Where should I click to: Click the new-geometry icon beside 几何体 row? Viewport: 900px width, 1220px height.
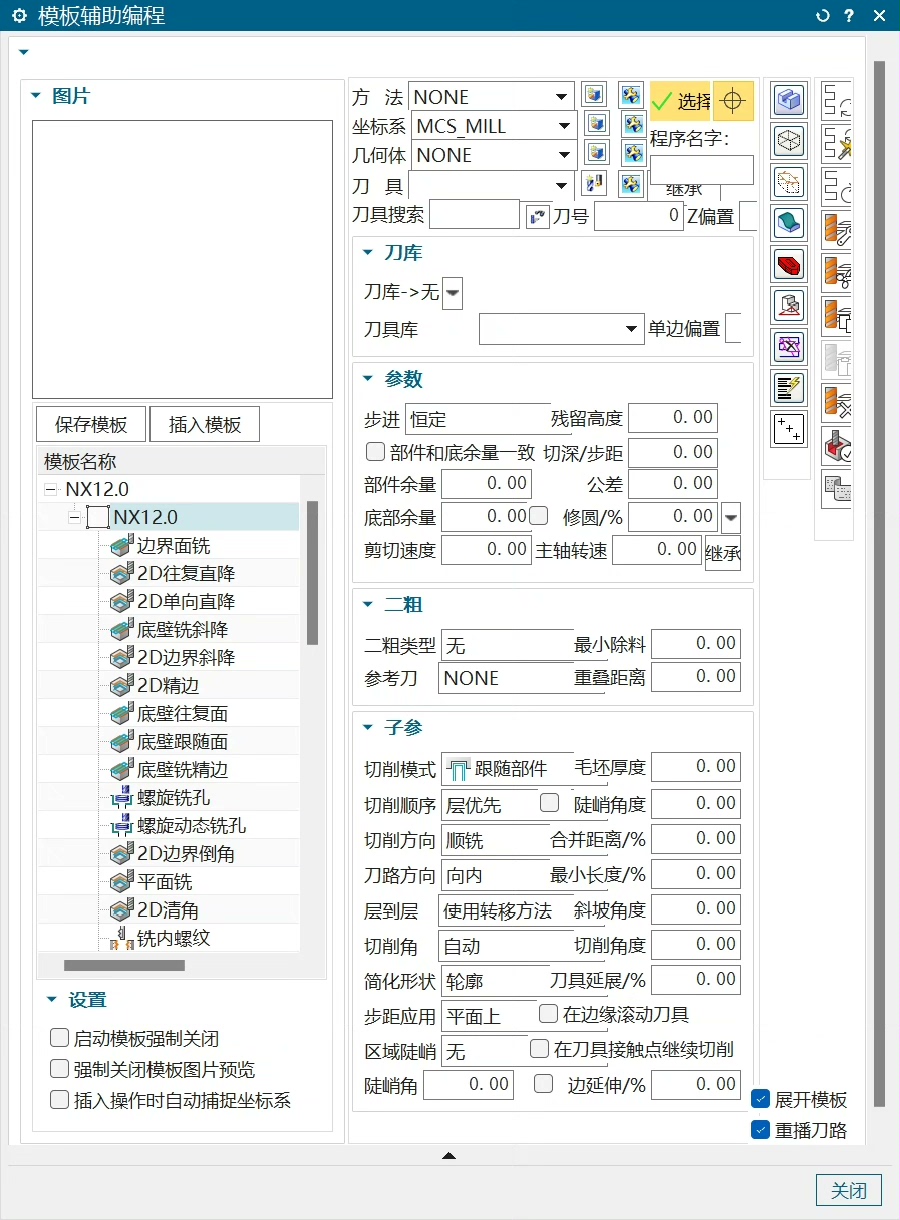(597, 154)
